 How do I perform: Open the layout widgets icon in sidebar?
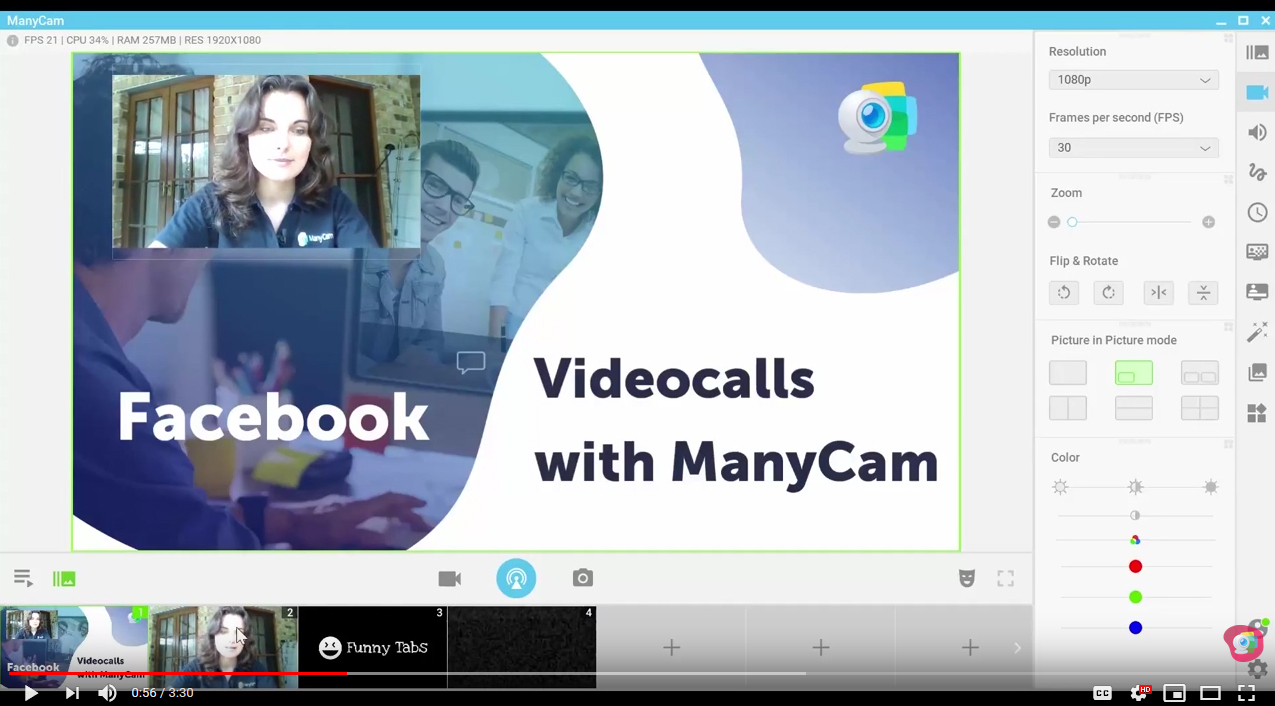pyautogui.click(x=1257, y=412)
